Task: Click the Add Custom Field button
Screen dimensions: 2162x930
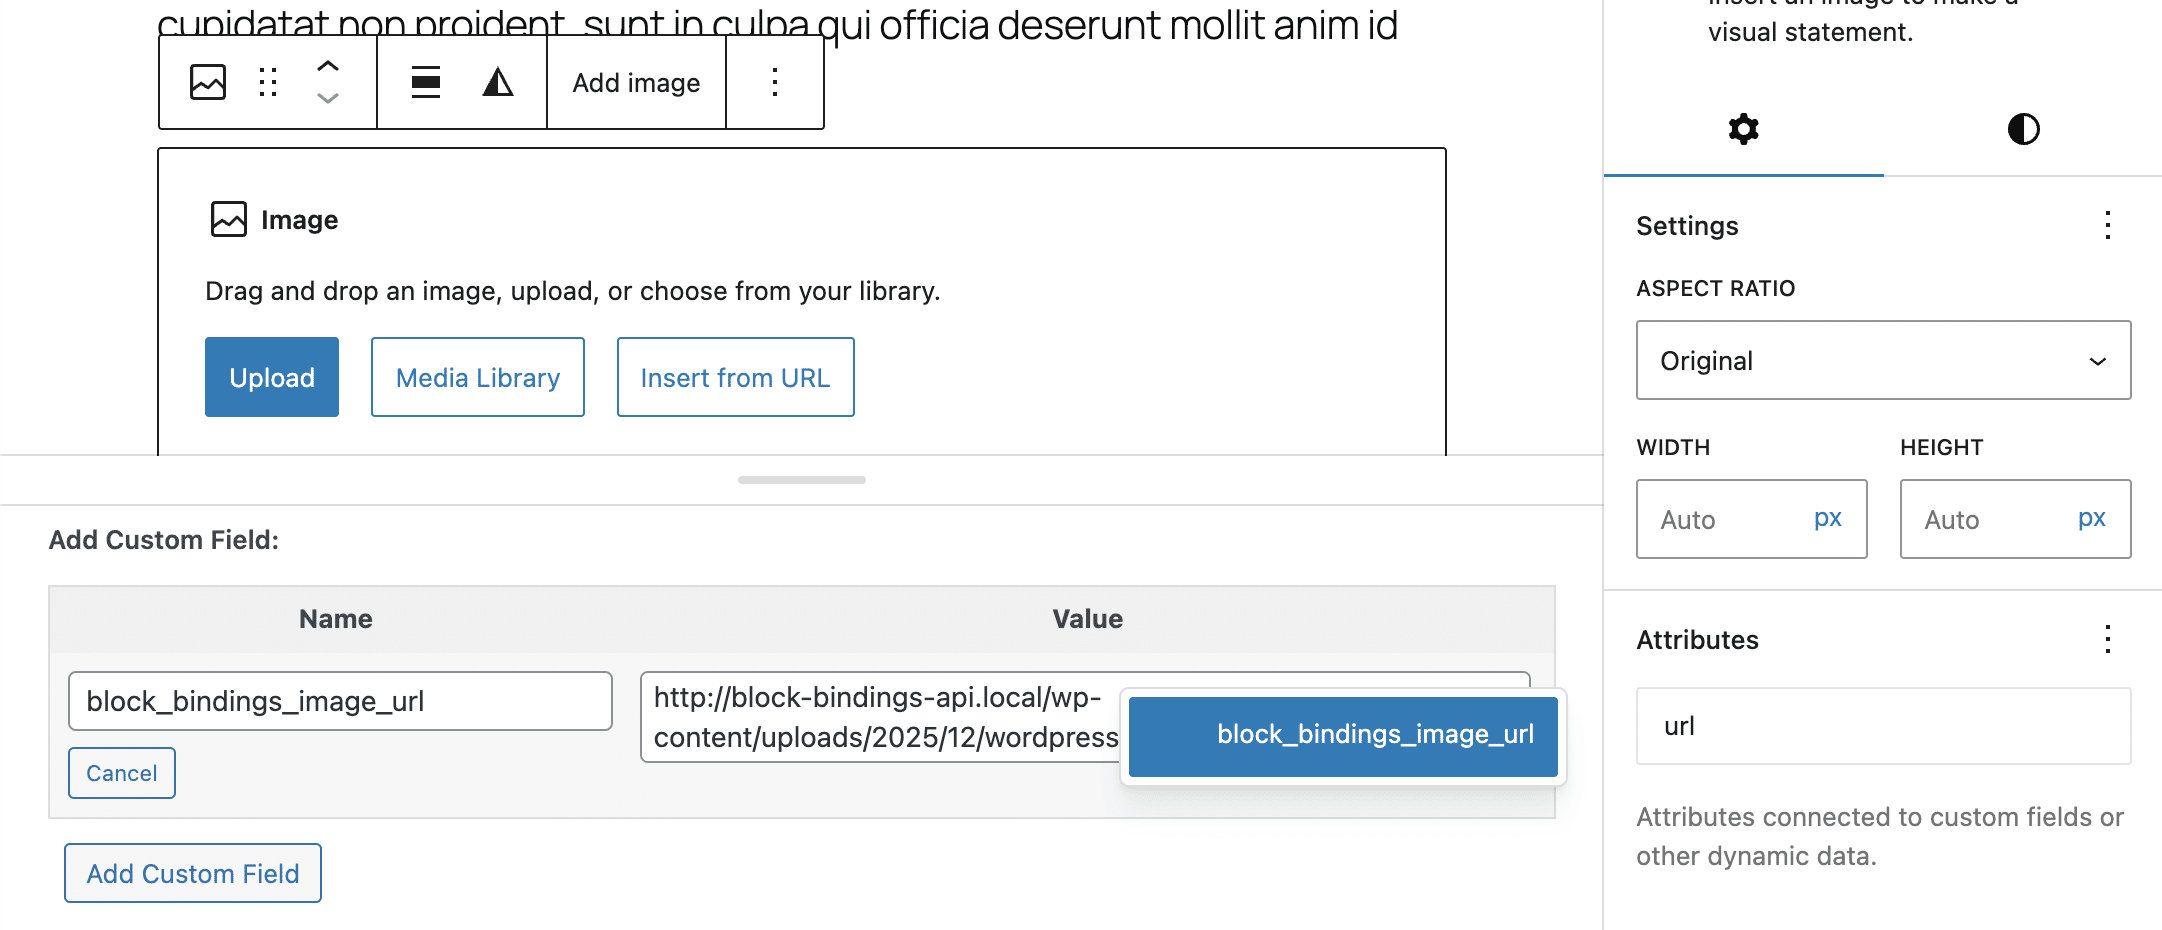Action: click(192, 873)
